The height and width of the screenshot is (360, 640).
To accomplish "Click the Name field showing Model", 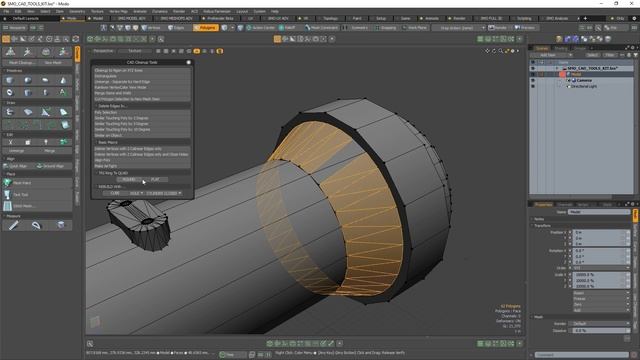I will point(599,212).
